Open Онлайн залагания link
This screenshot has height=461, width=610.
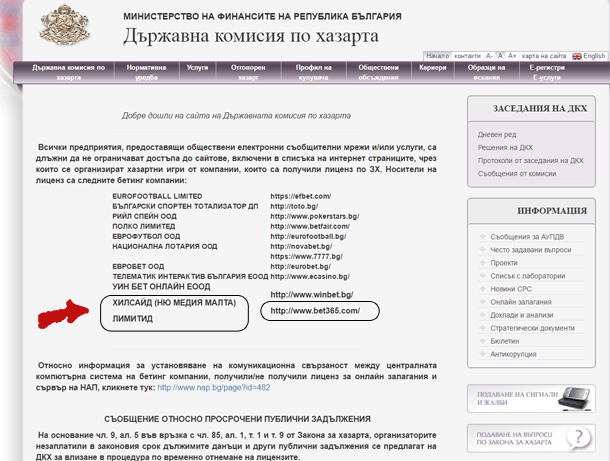(x=521, y=302)
